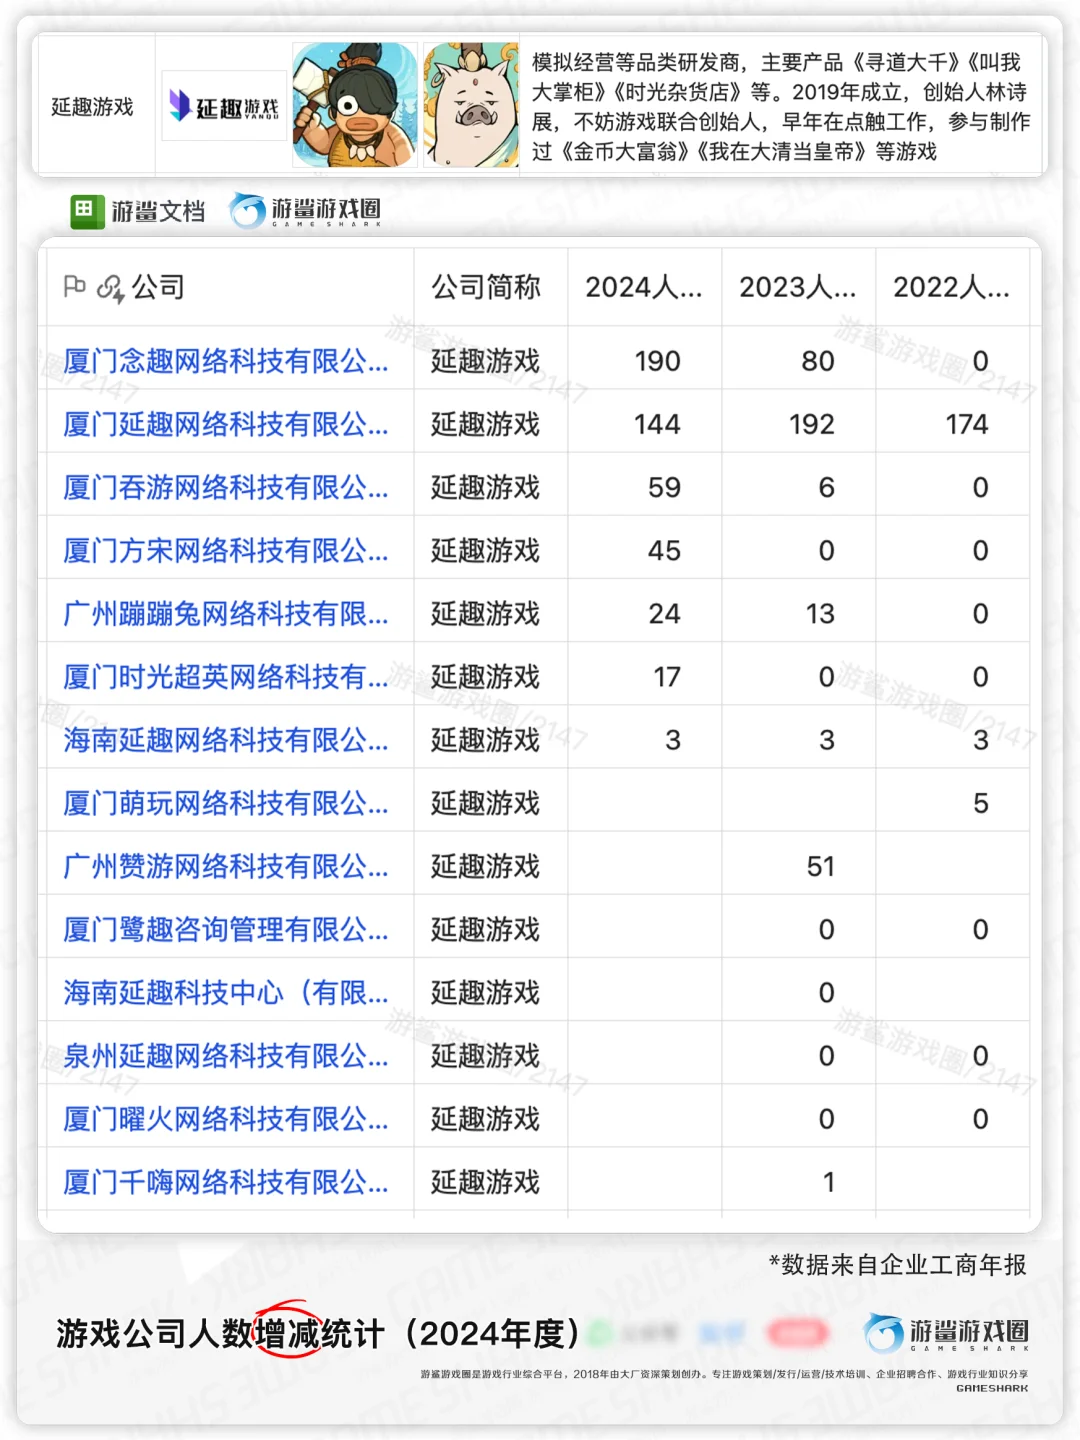The width and height of the screenshot is (1080, 1440).
Task: Click the 45 value for 厦门方宋
Action: [x=665, y=550]
